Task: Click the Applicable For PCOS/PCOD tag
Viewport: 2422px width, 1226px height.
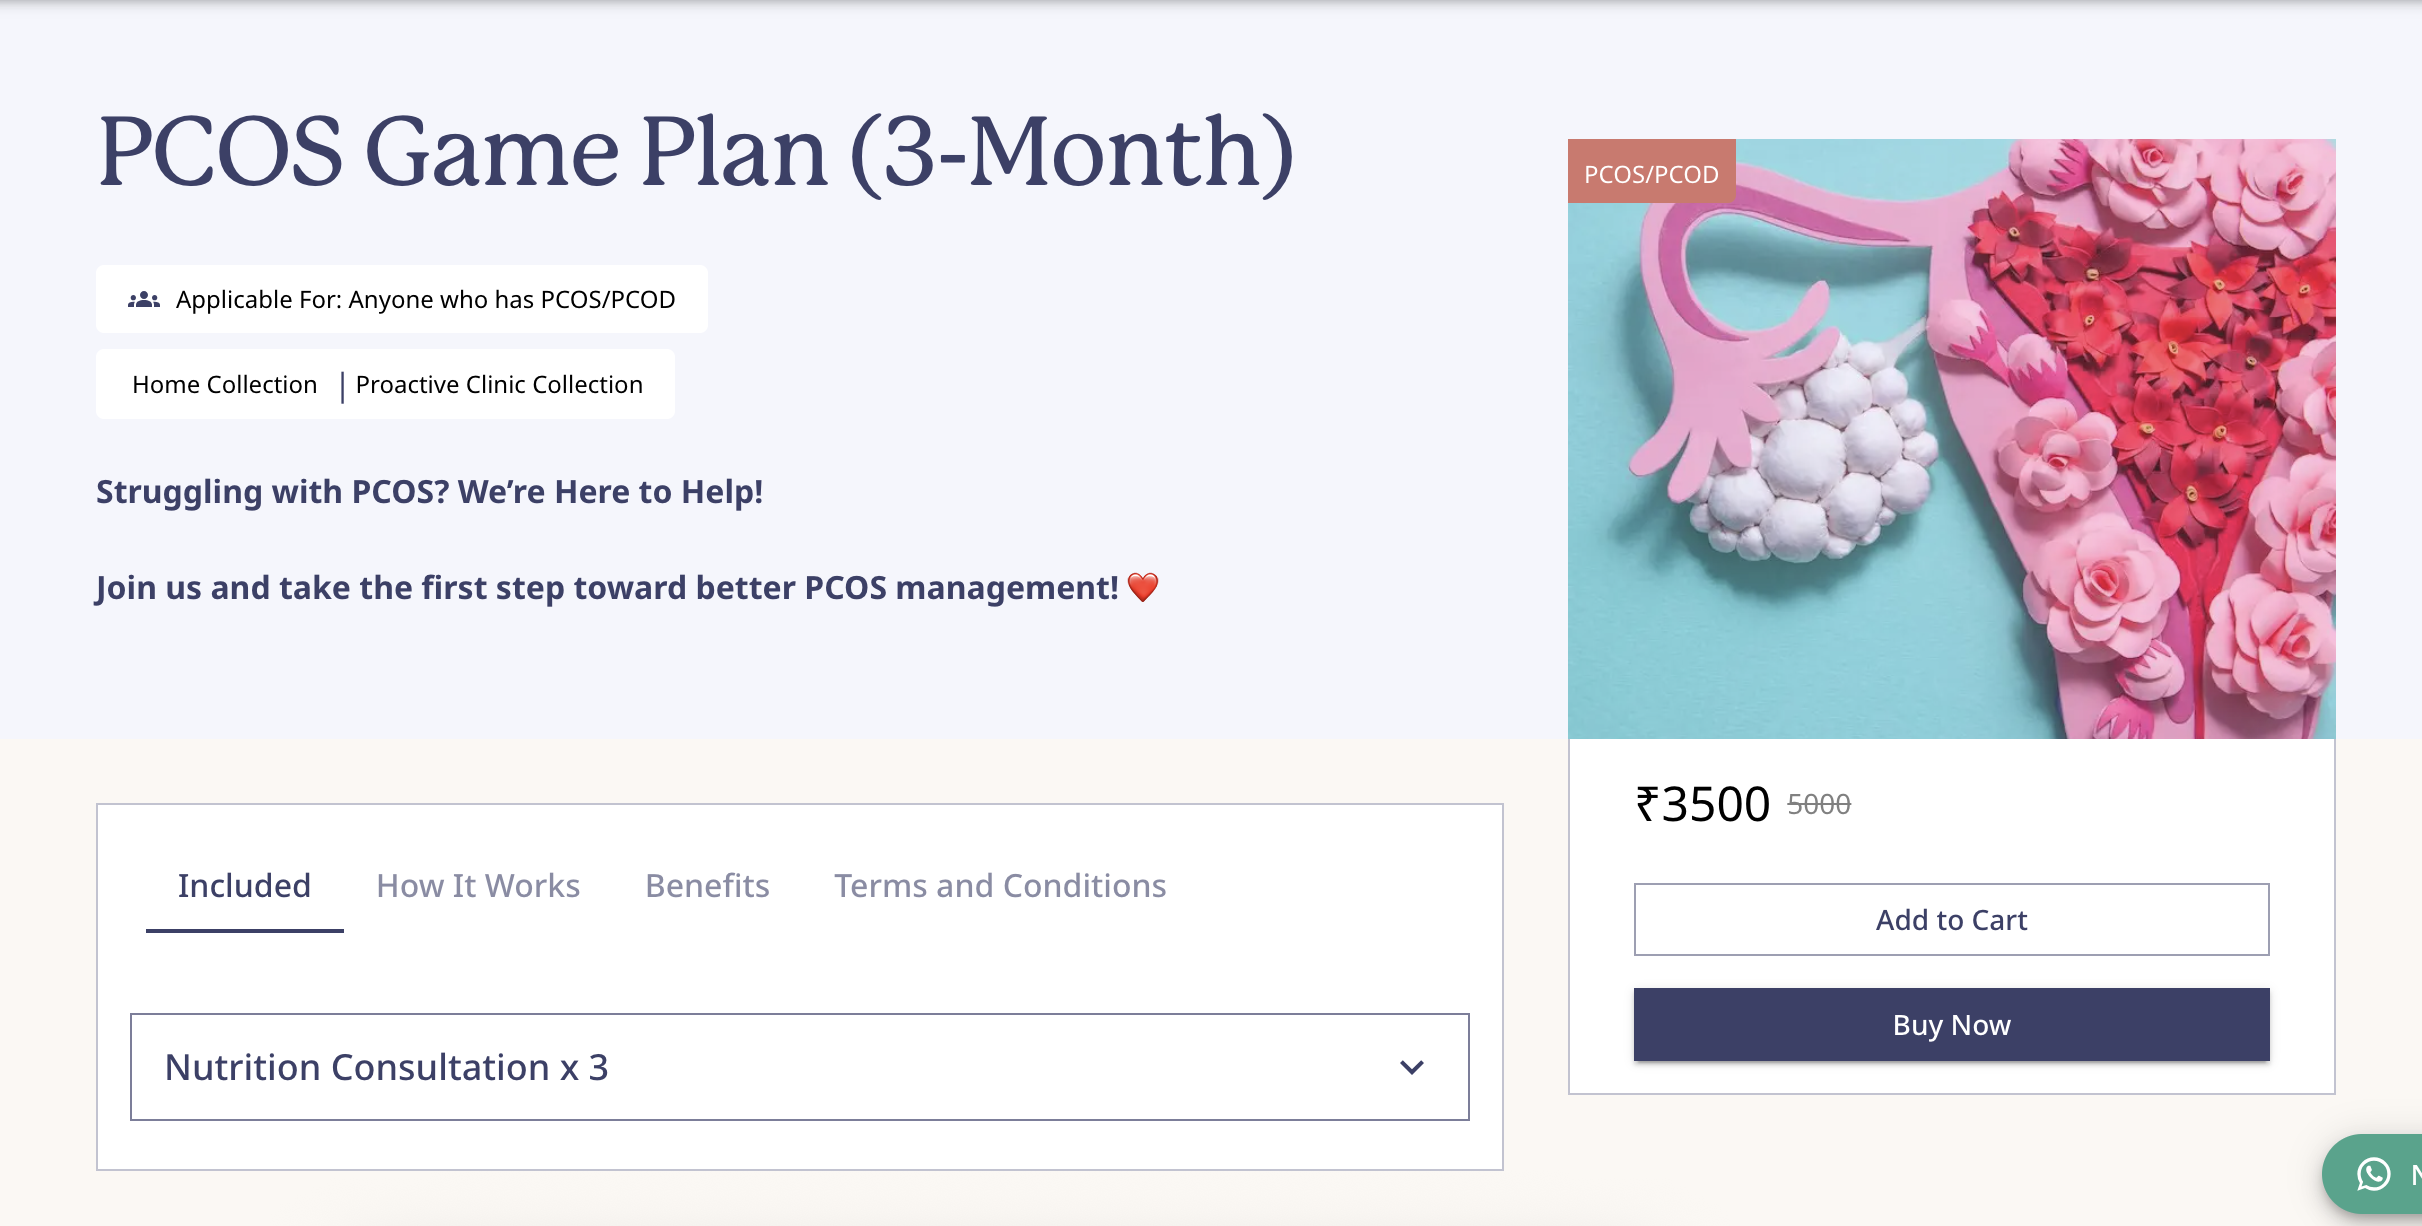Action: point(402,299)
